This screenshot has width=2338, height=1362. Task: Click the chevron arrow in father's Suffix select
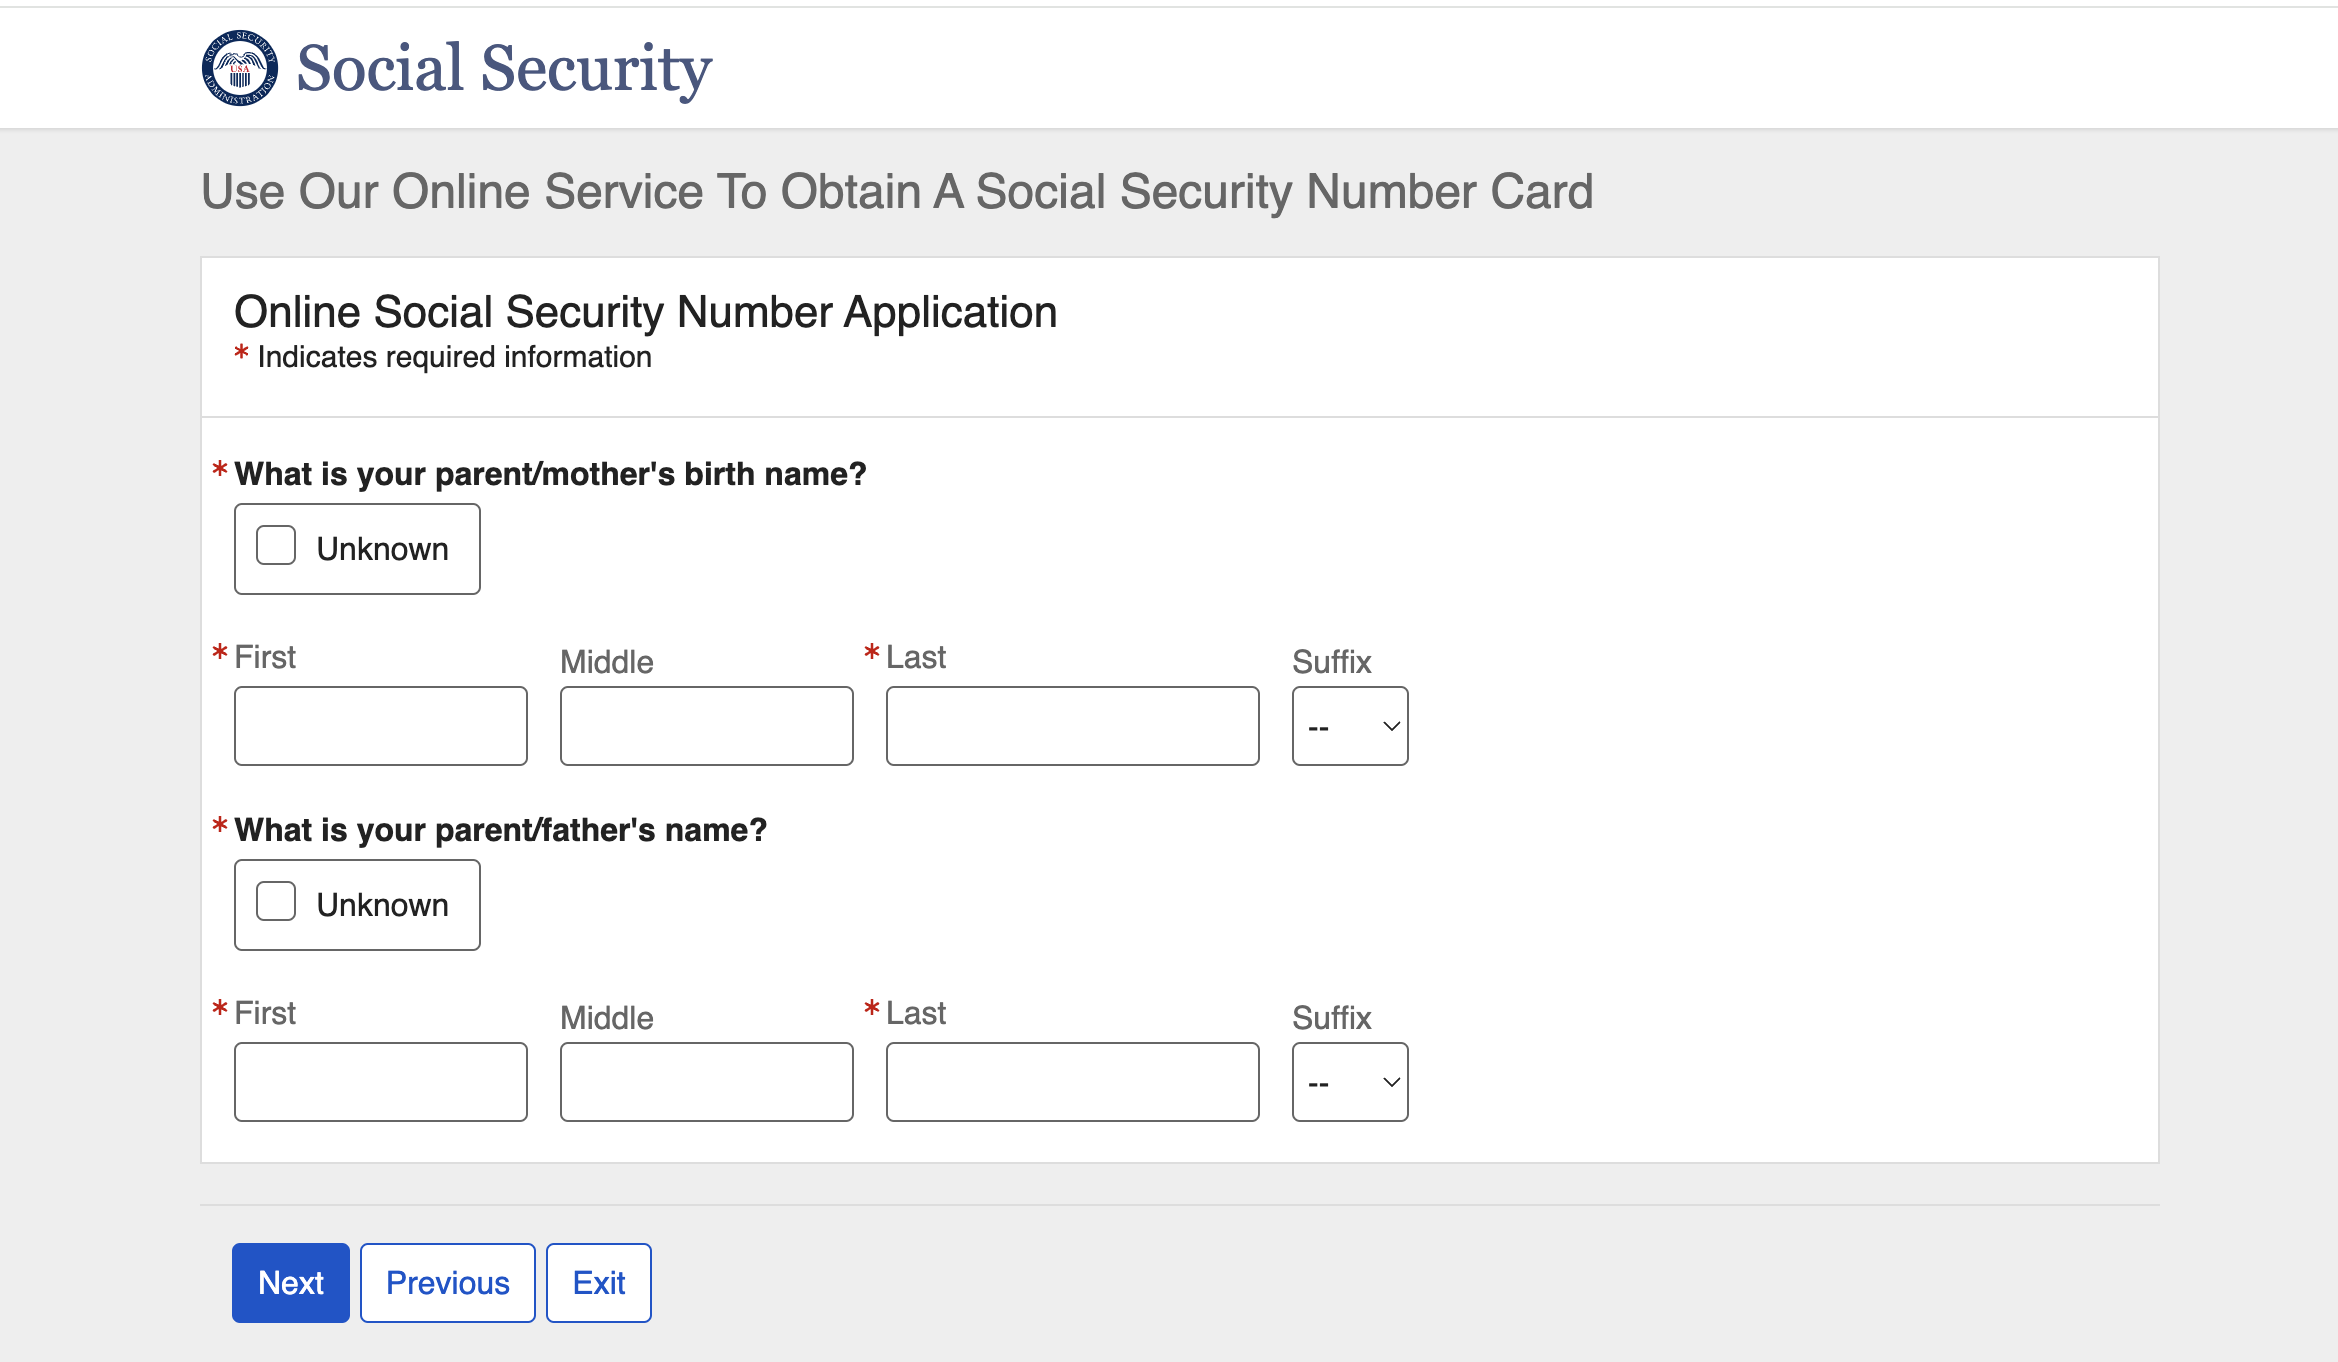click(x=1391, y=1082)
